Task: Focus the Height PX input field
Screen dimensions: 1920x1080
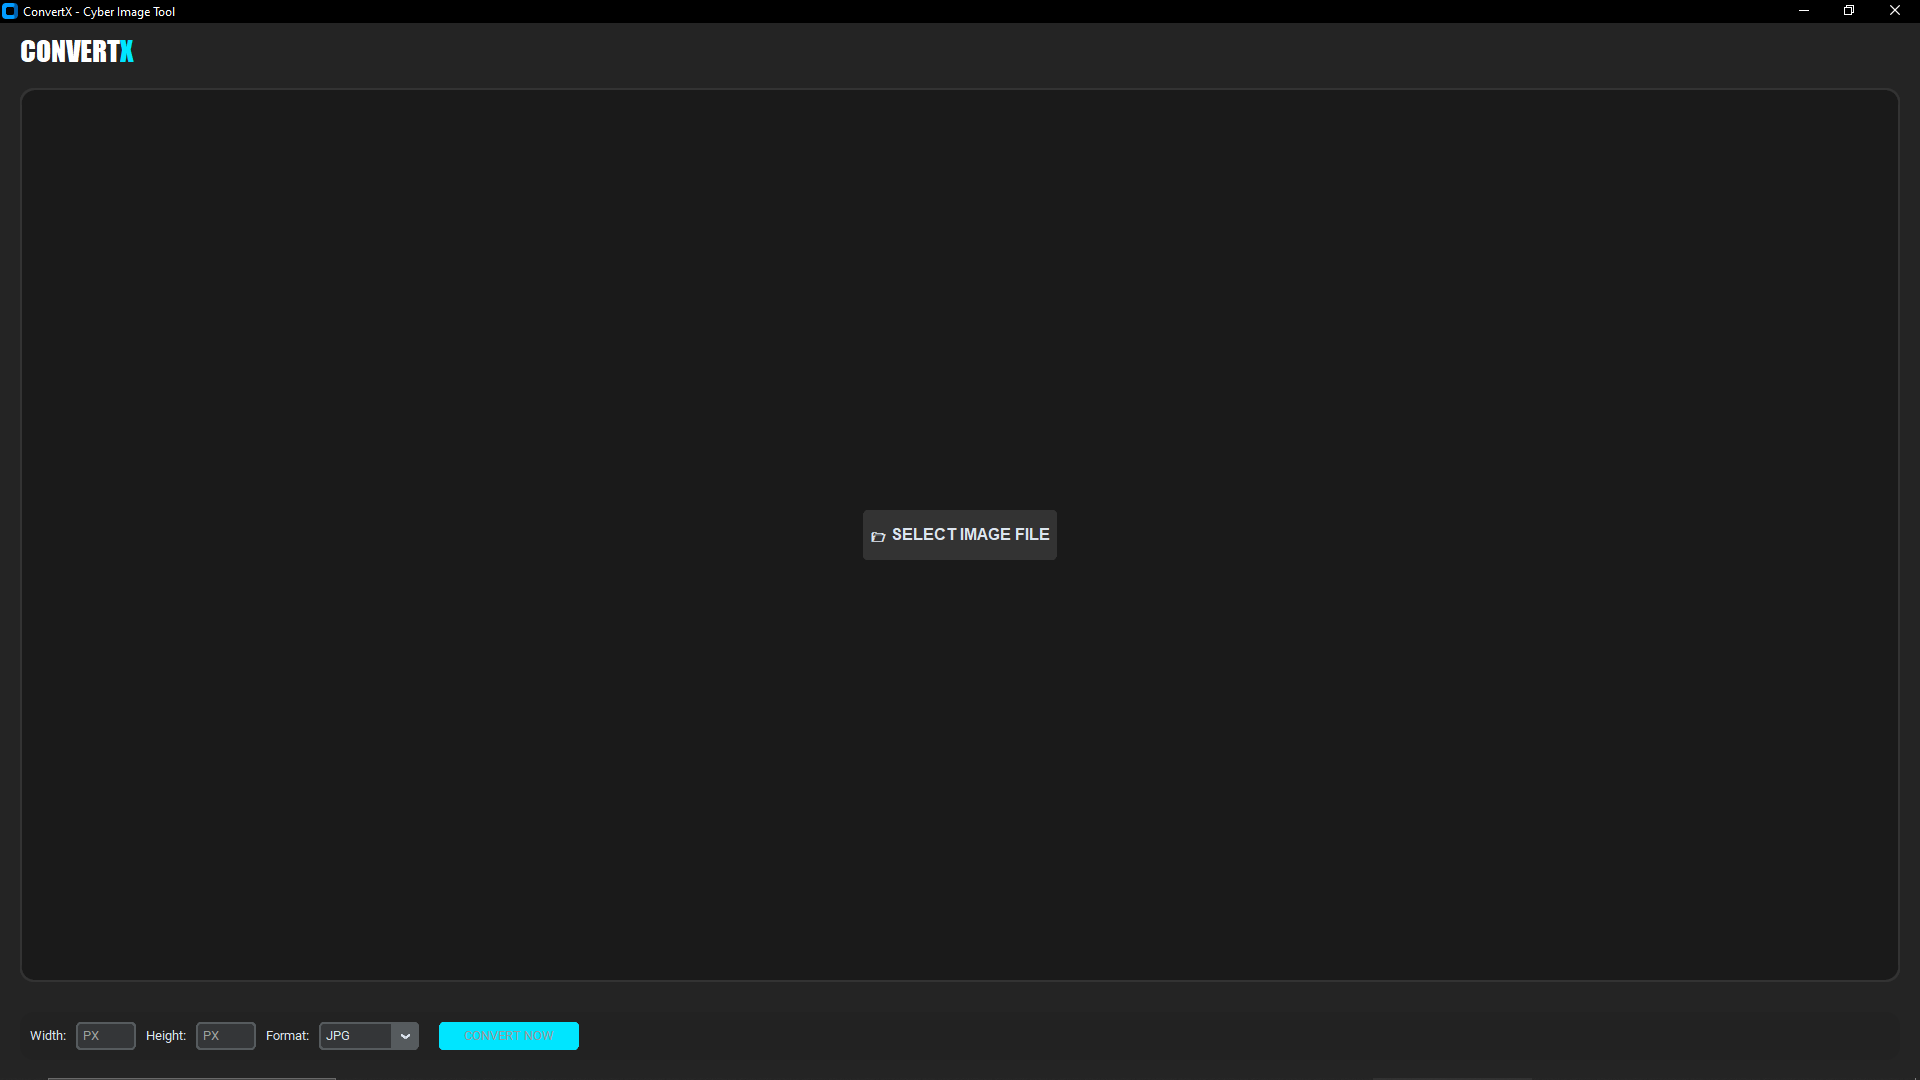Action: [226, 1036]
